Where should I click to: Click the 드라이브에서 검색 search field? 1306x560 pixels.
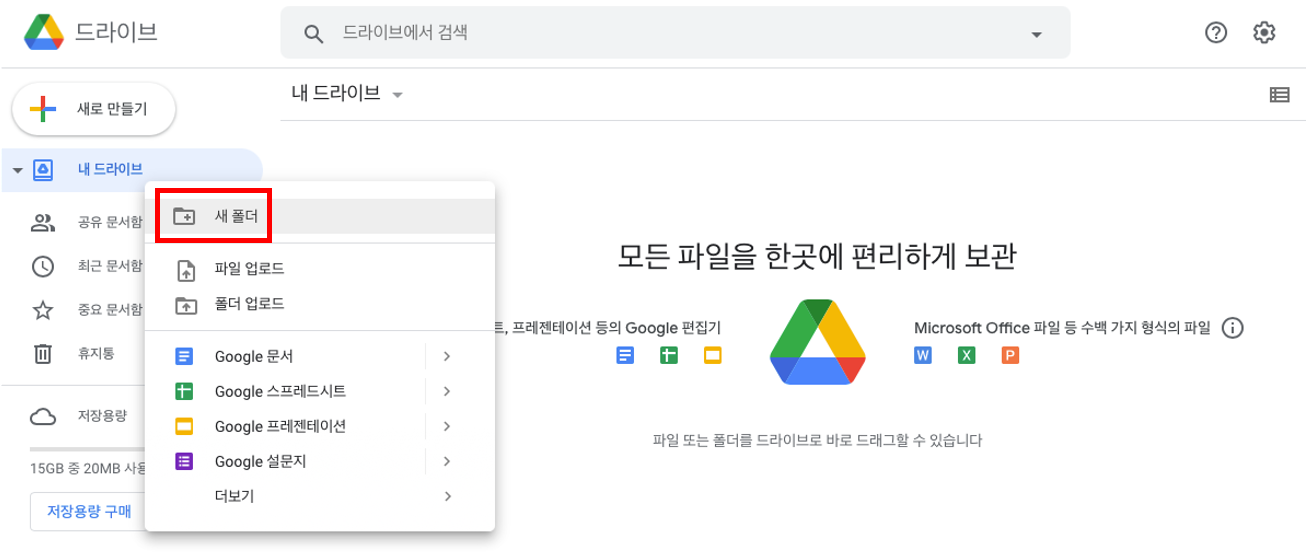pos(675,33)
